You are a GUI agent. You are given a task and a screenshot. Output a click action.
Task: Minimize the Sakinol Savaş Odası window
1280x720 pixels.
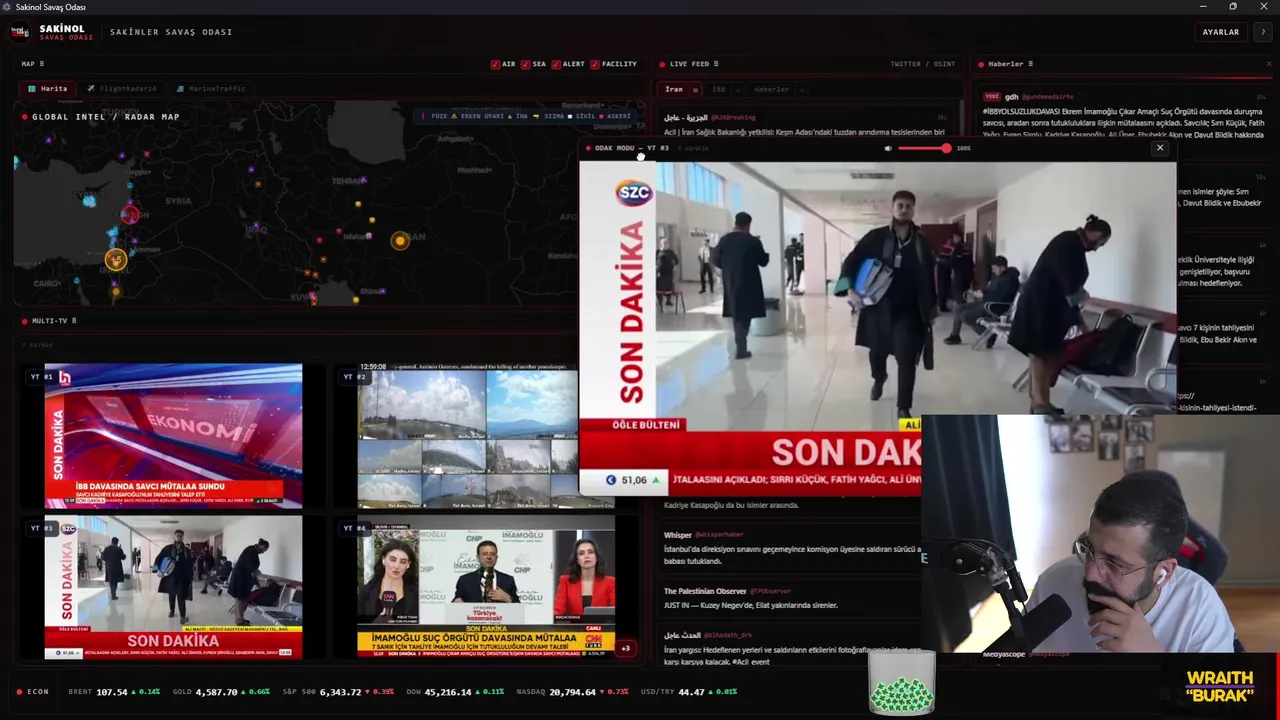(1202, 7)
